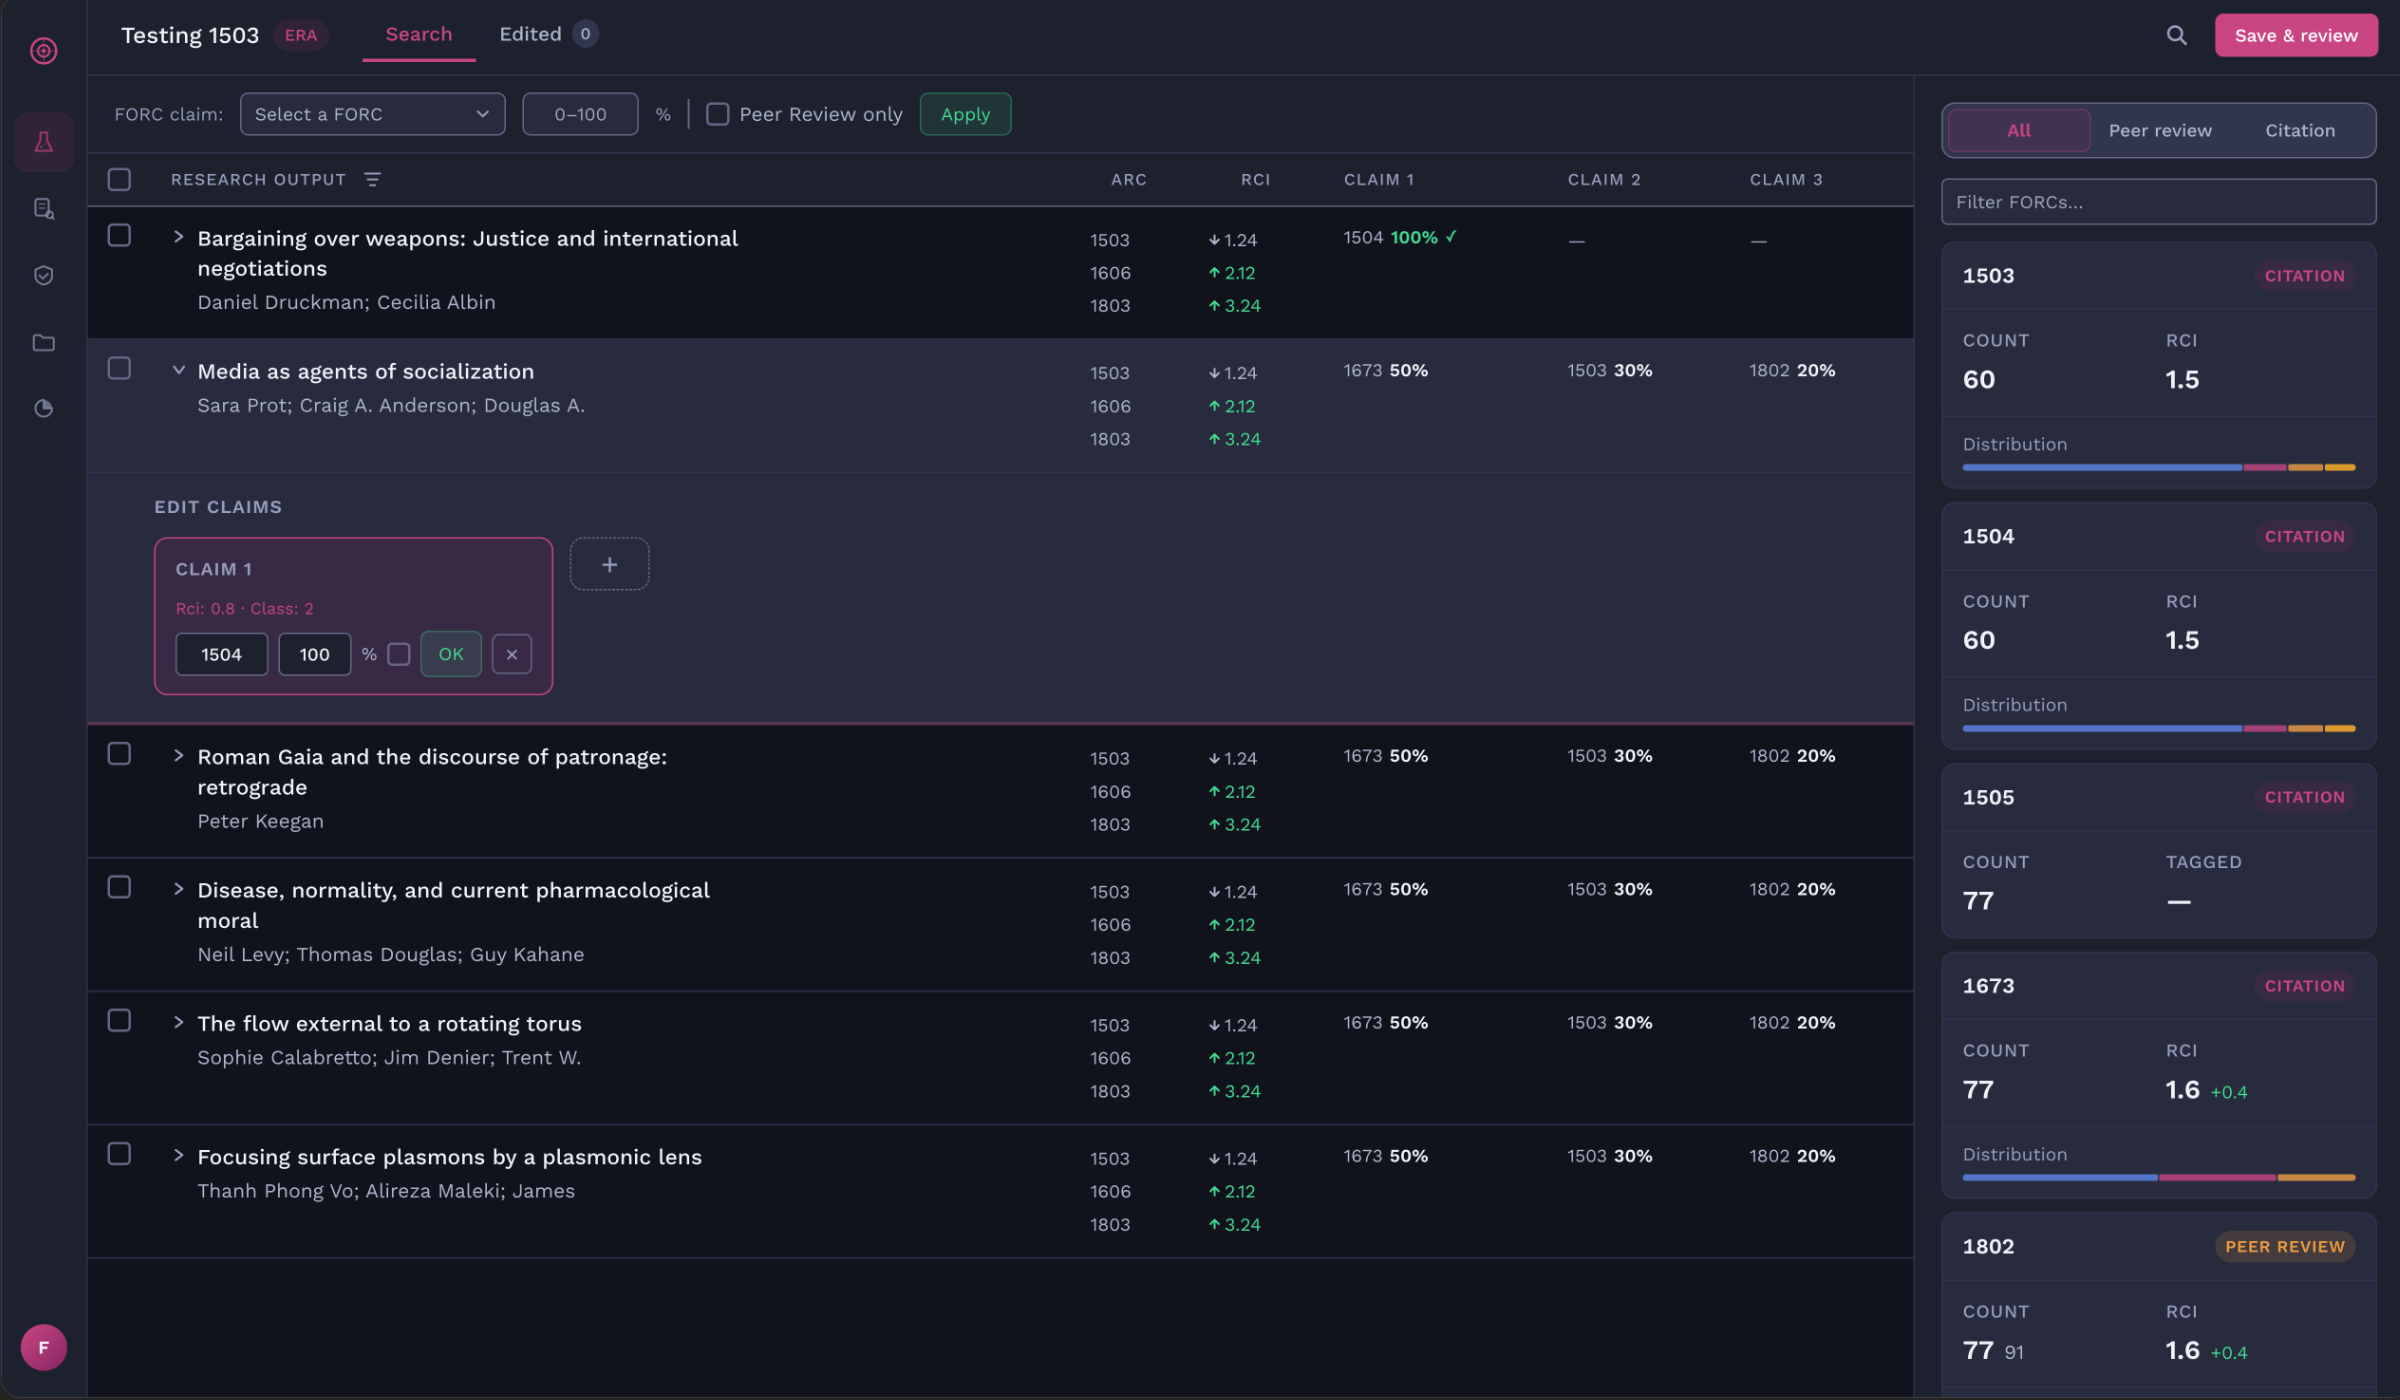Image resolution: width=2400 pixels, height=1400 pixels.
Task: Select the Bargaining over weapons row checkbox
Action: tap(119, 235)
